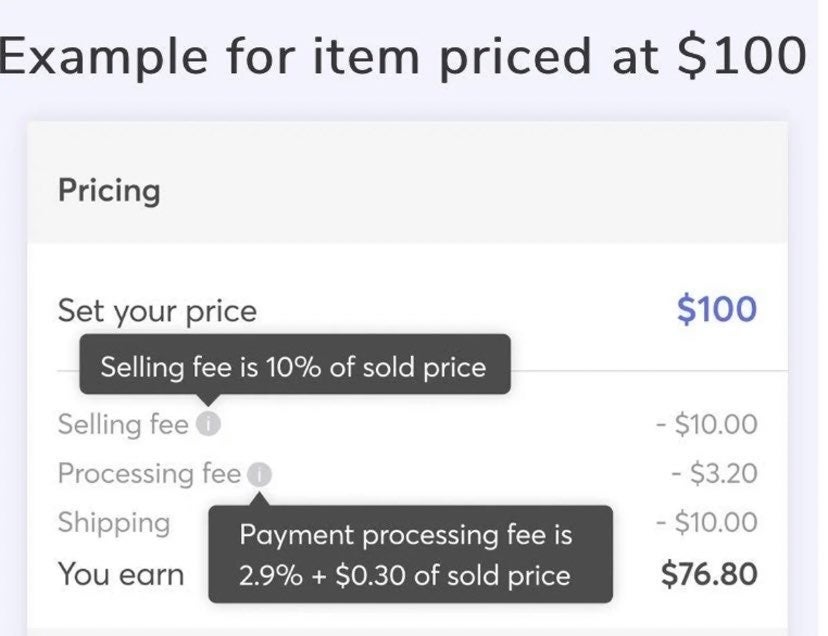Click the Processing fee info icon
The height and width of the screenshot is (636, 828).
(260, 474)
